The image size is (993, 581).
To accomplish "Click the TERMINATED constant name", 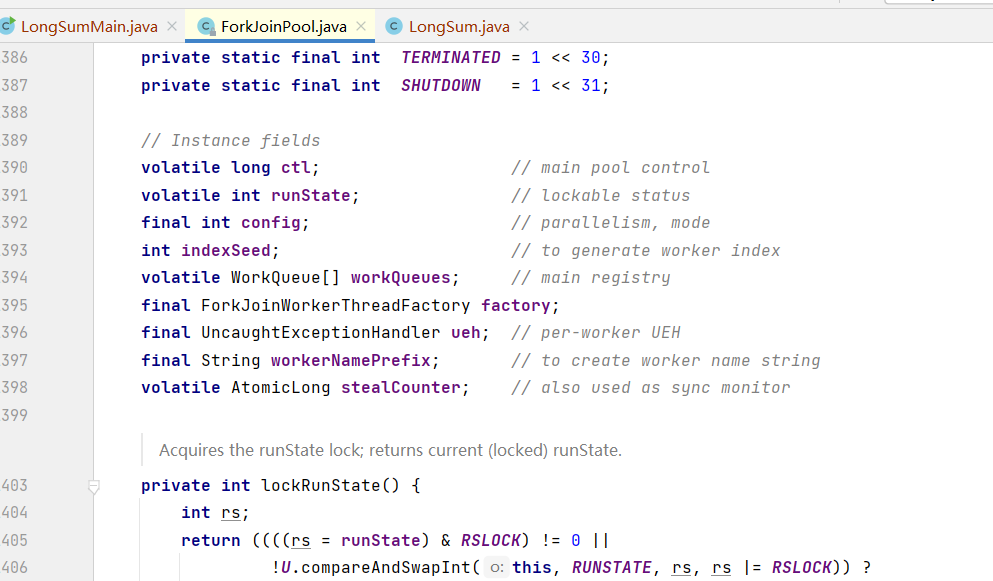I will (x=450, y=58).
